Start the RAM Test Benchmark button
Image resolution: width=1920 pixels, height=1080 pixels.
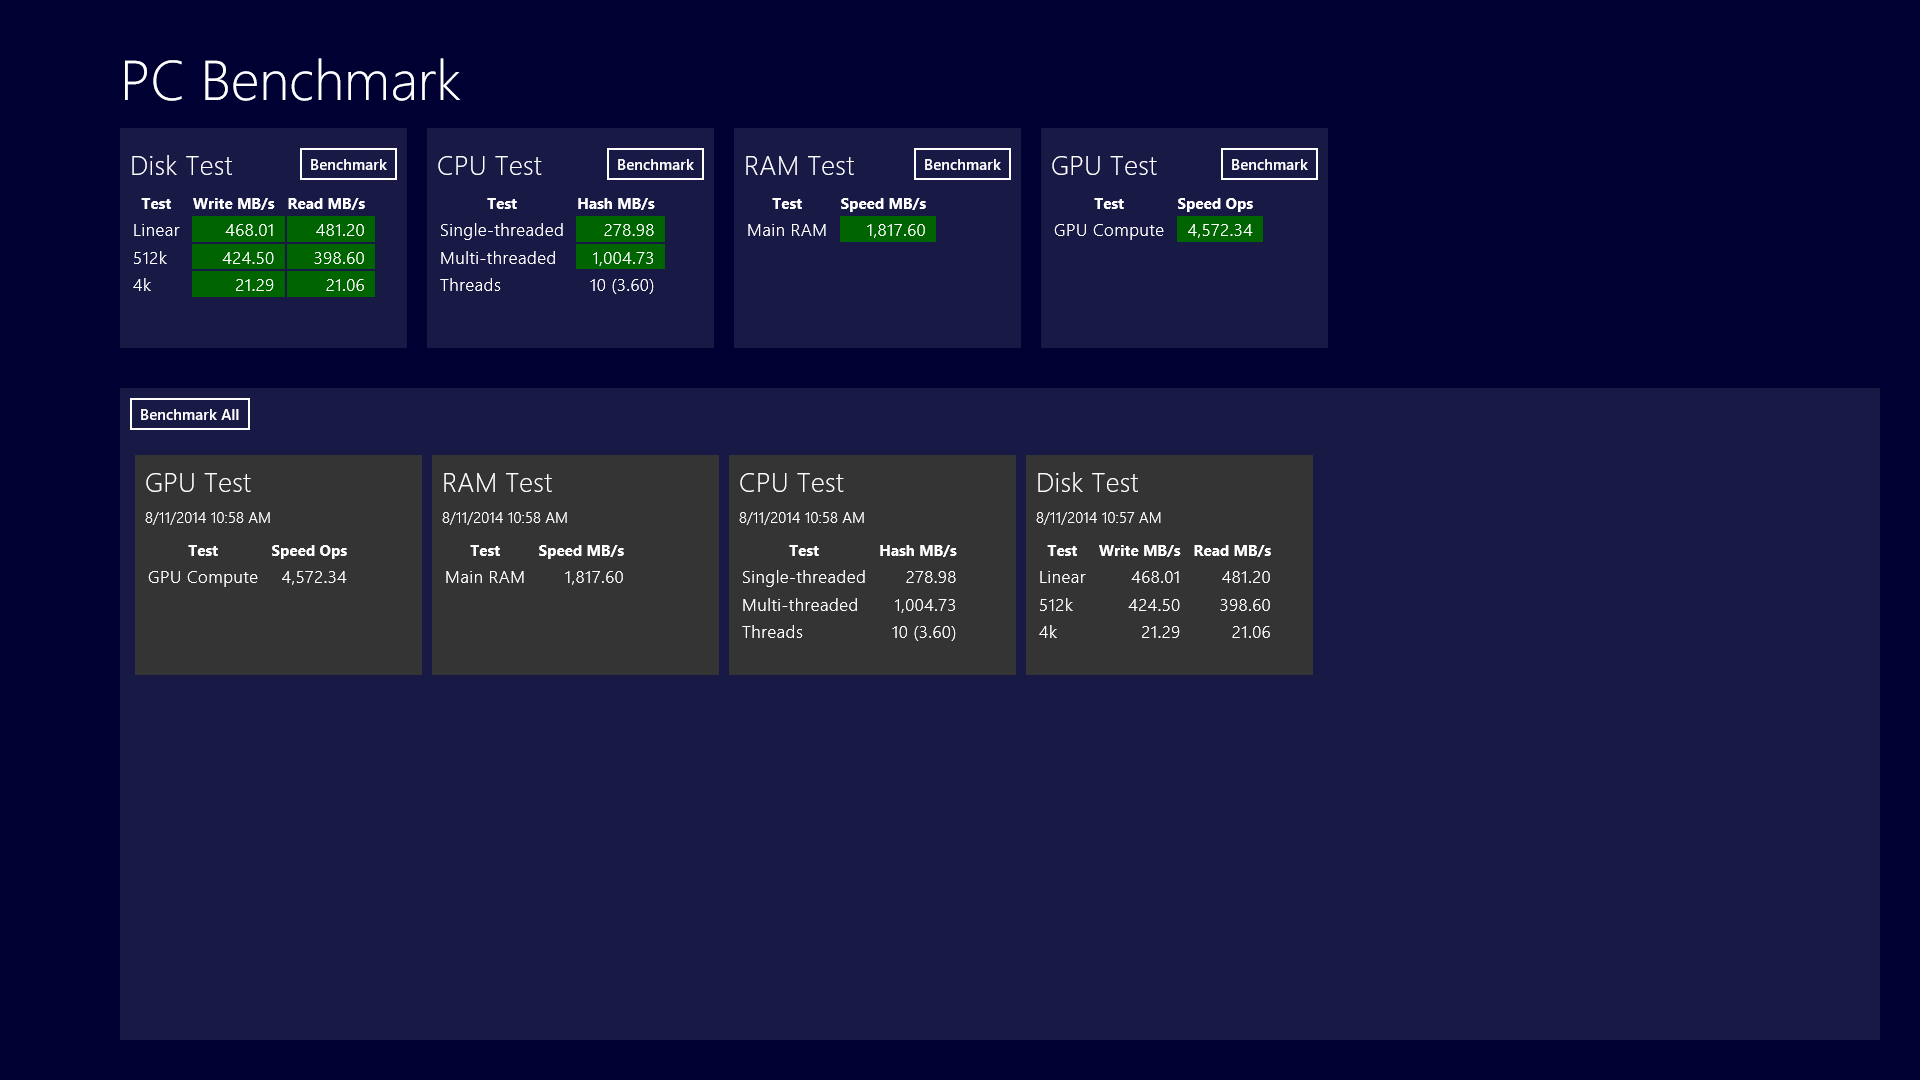(x=962, y=165)
